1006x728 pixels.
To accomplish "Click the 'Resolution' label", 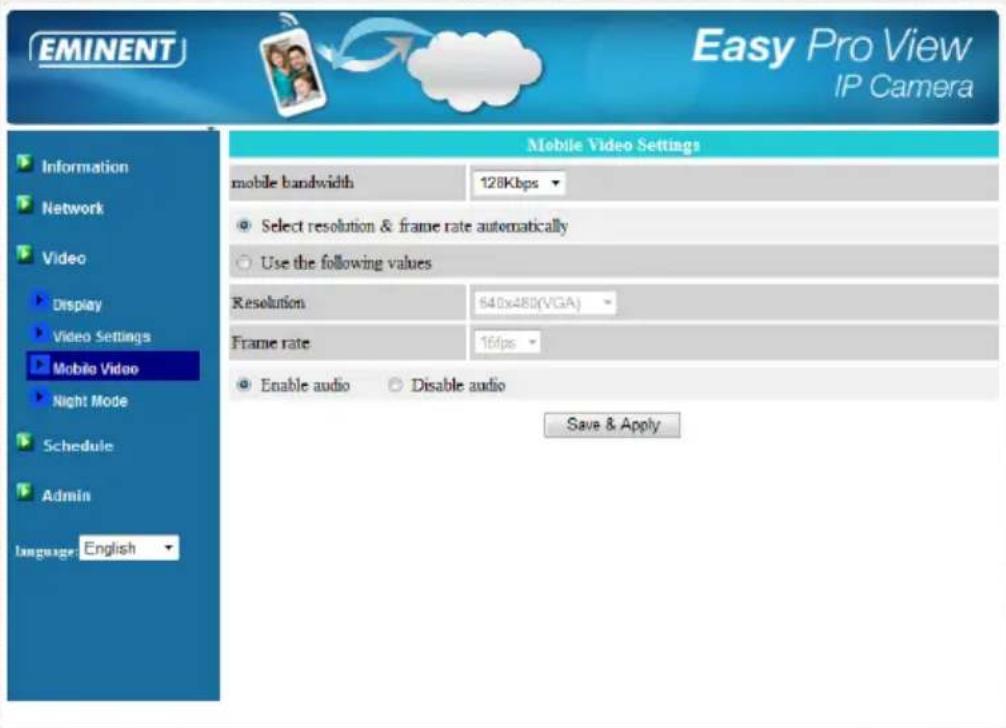I will [x=268, y=302].
